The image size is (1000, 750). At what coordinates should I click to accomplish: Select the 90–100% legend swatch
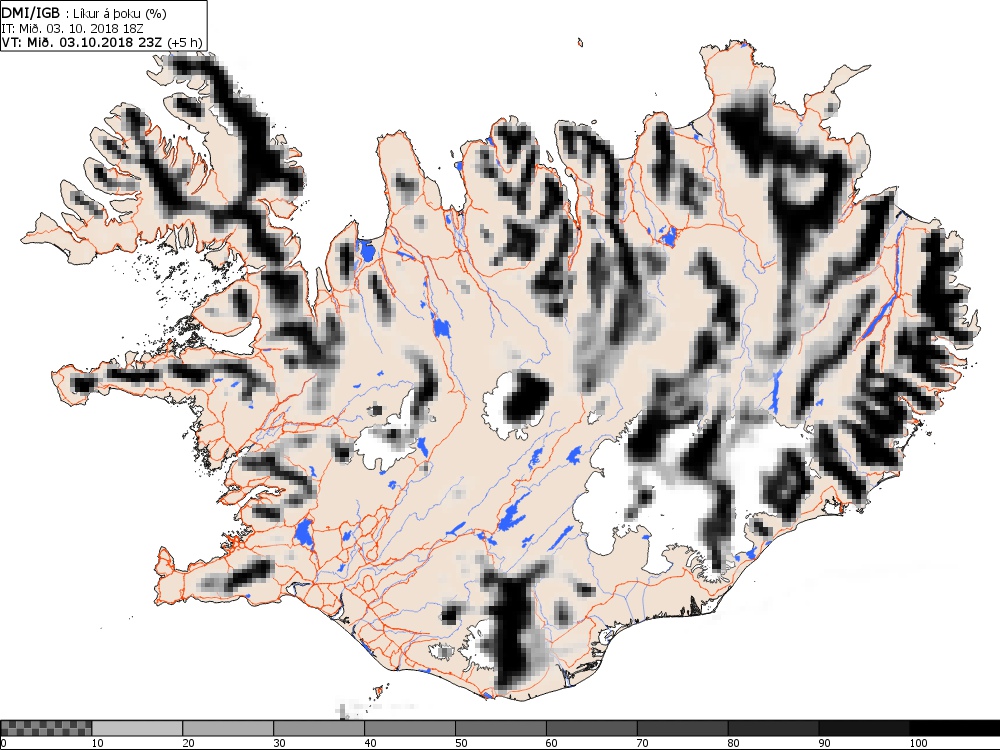[x=864, y=728]
